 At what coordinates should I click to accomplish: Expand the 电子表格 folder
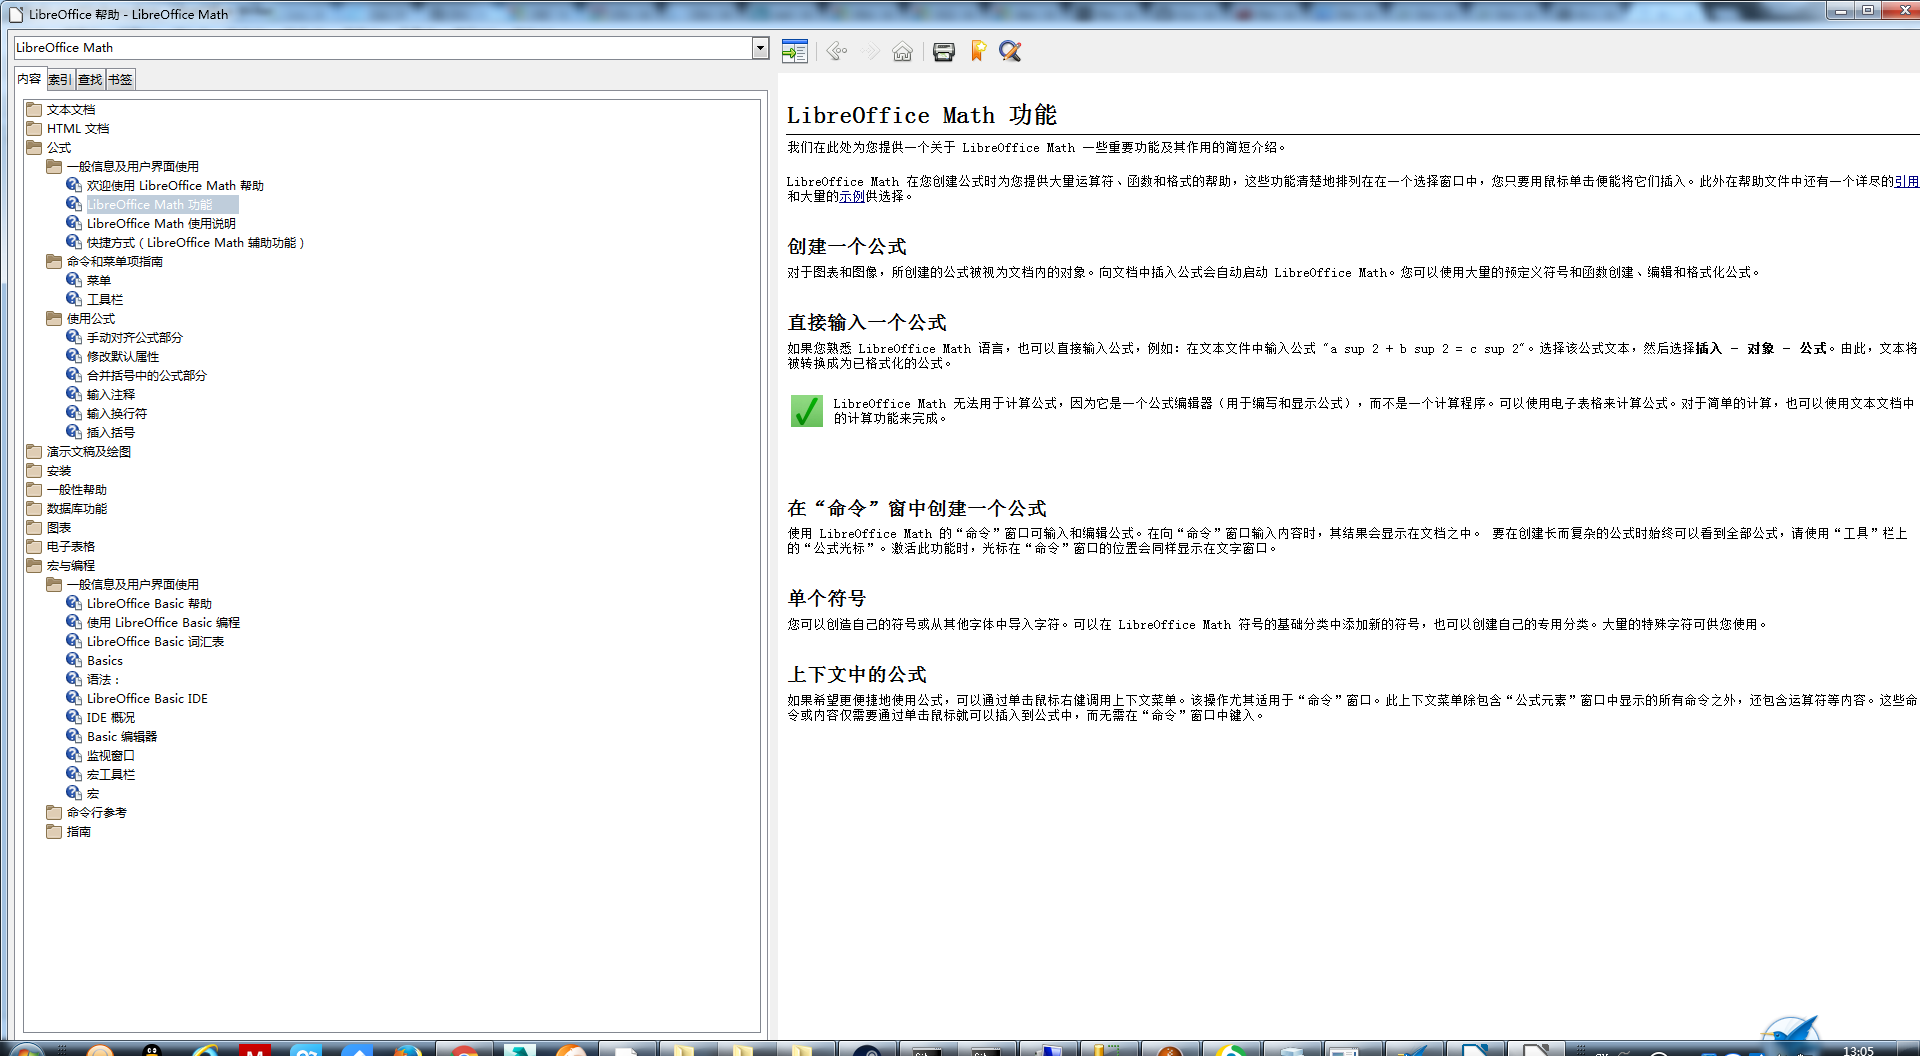(34, 546)
